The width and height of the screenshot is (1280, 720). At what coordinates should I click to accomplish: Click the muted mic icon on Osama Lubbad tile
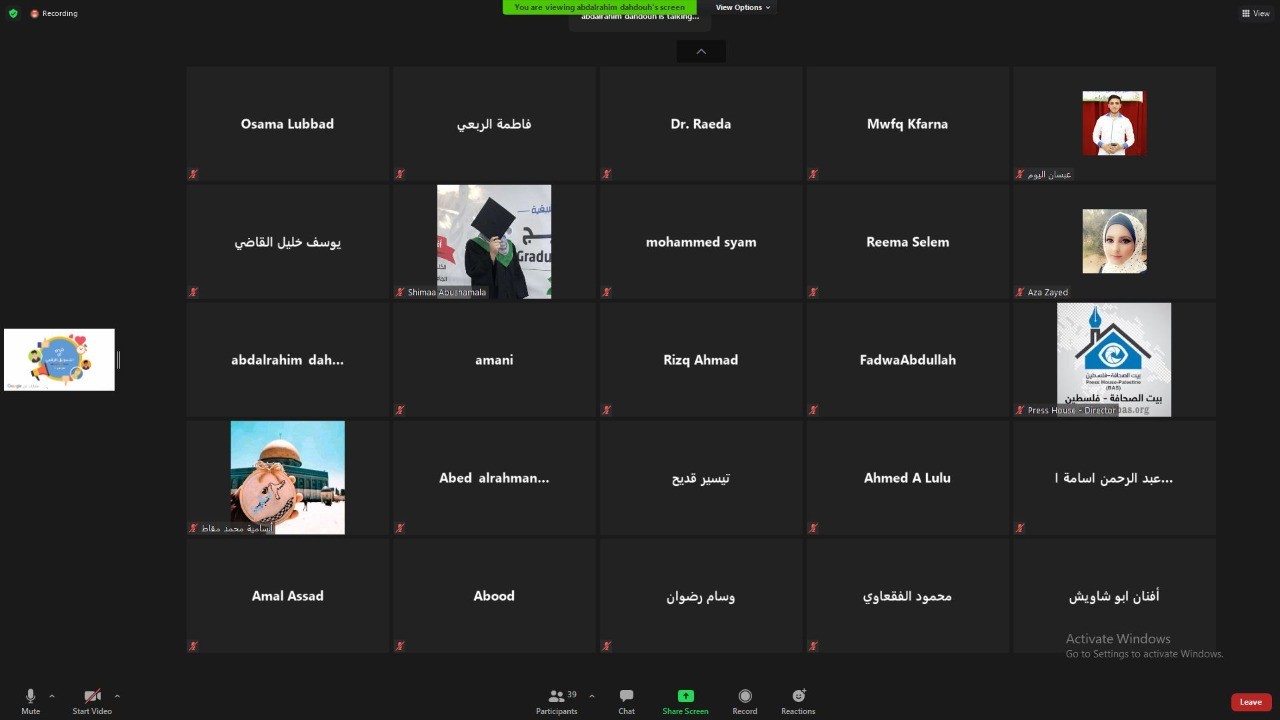[194, 174]
